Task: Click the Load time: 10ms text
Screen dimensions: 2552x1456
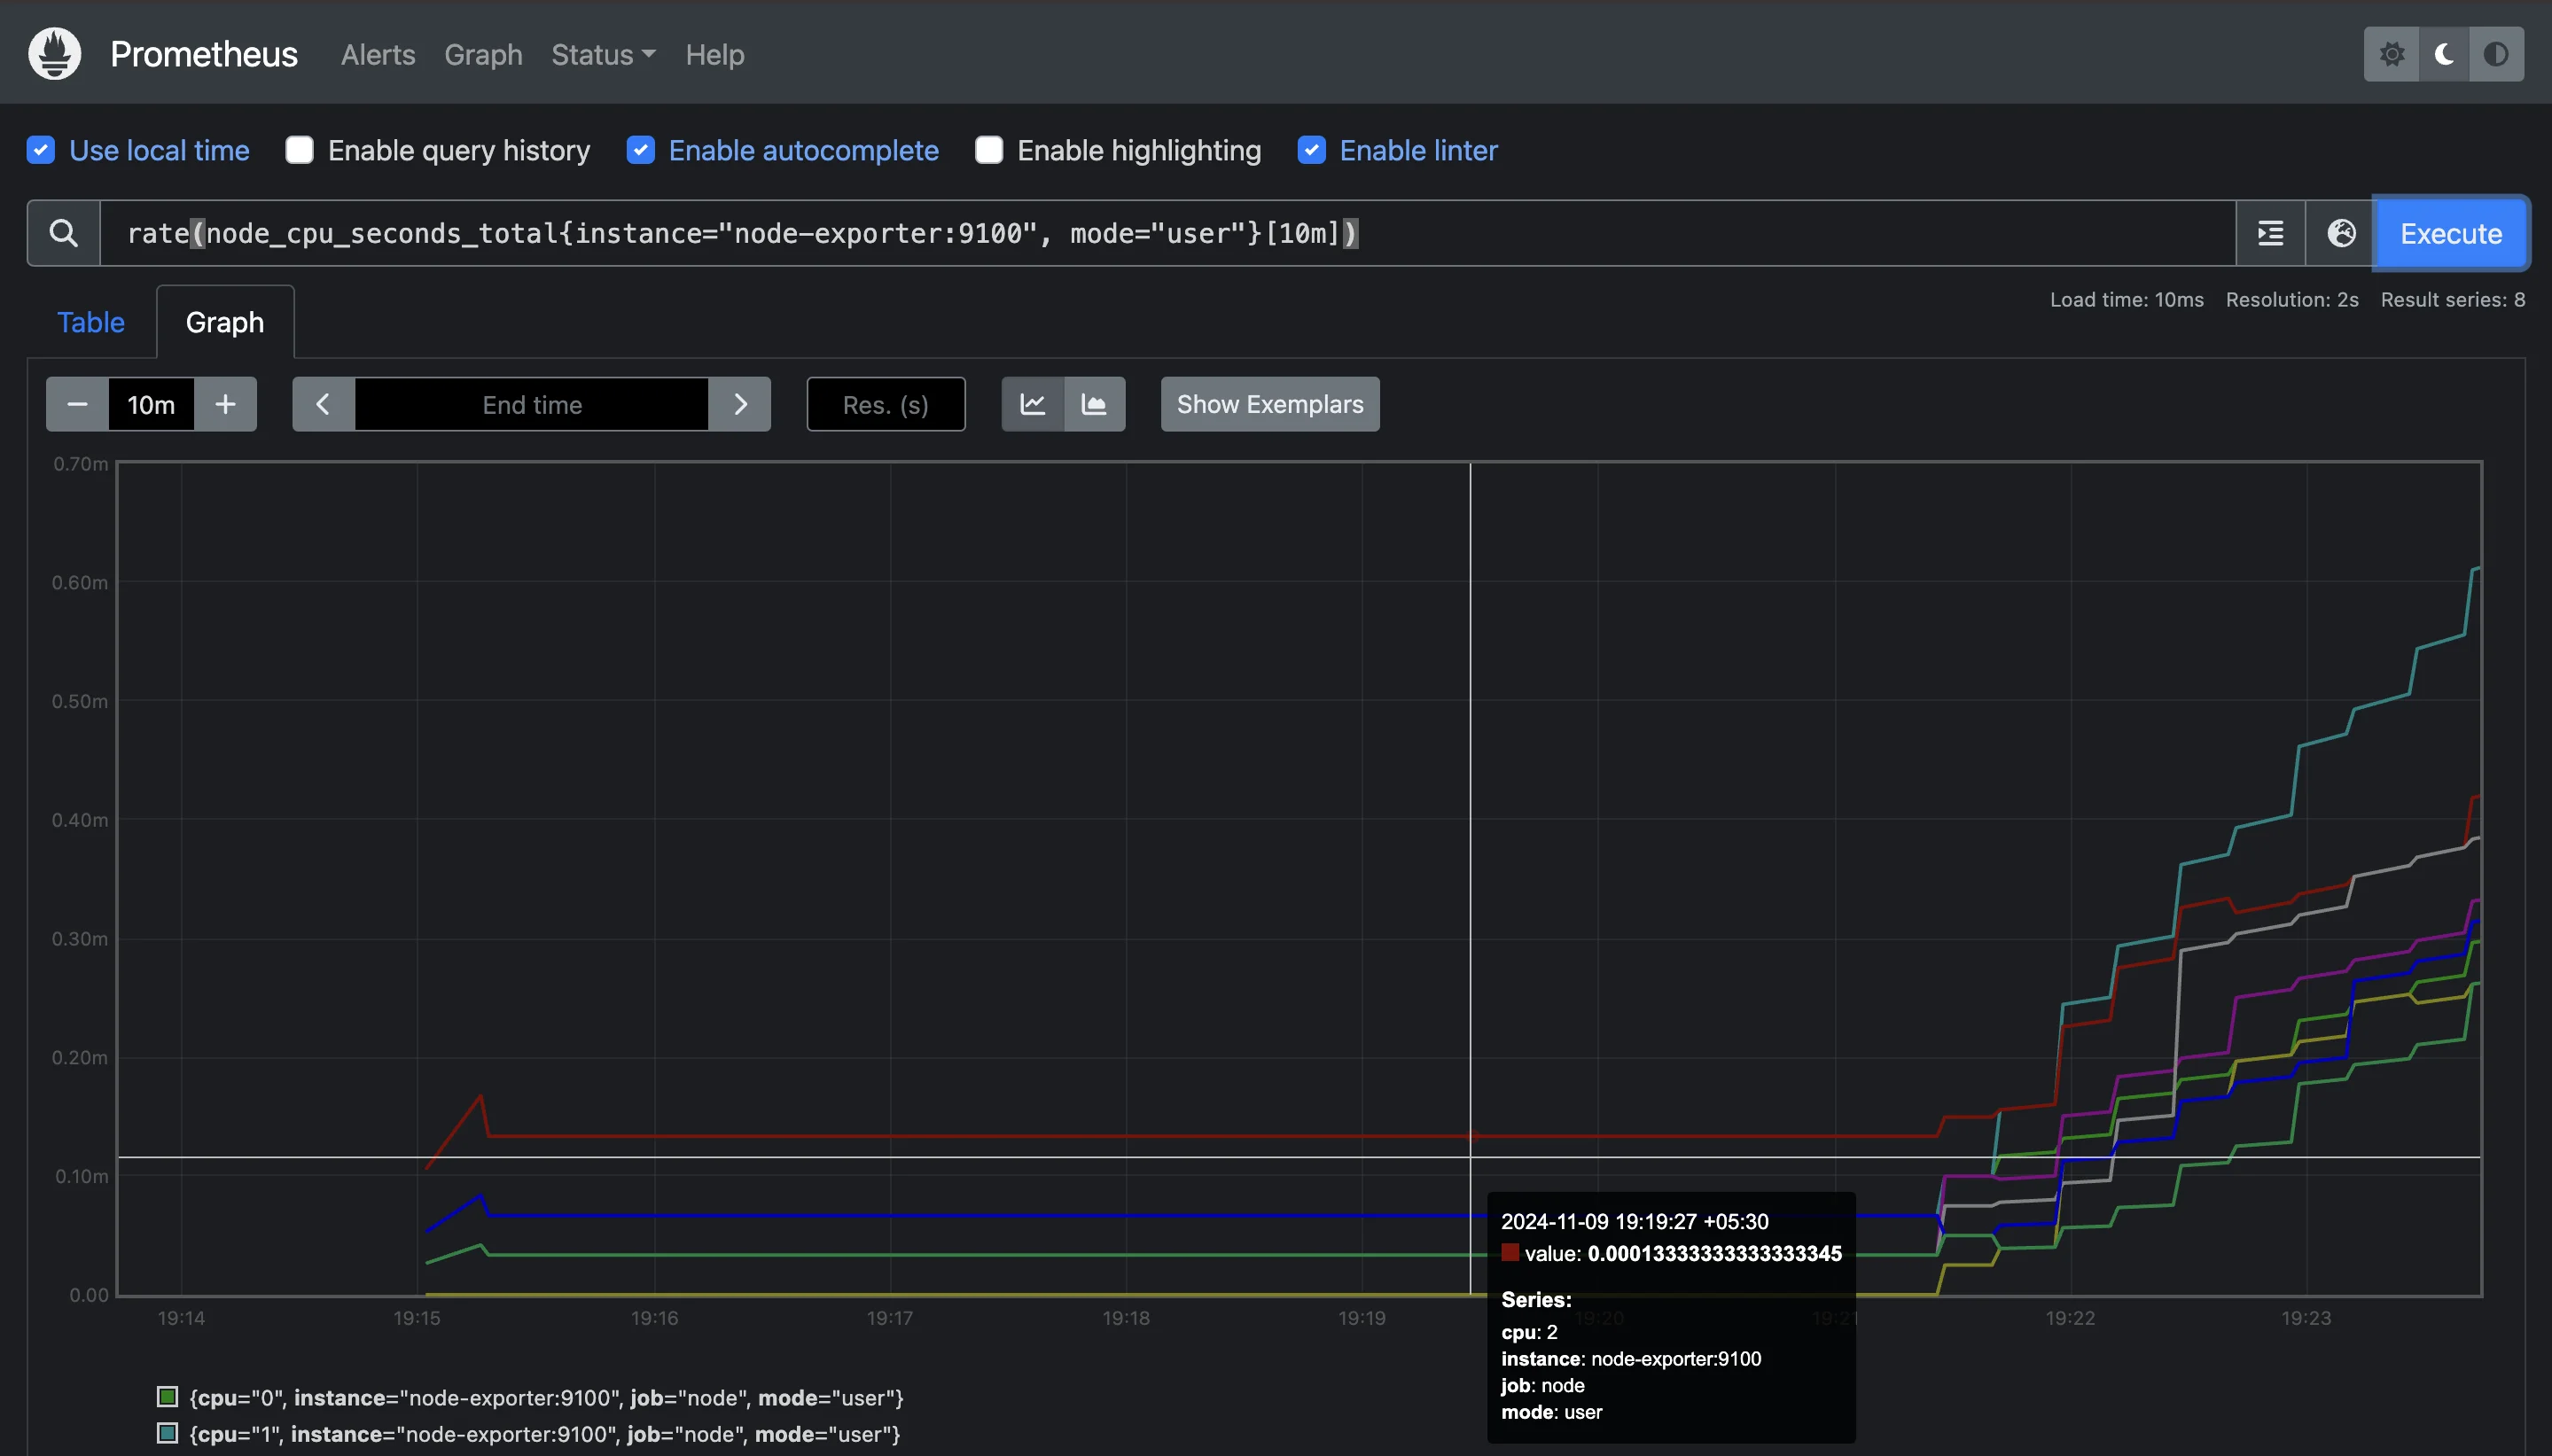Action: (x=2126, y=300)
